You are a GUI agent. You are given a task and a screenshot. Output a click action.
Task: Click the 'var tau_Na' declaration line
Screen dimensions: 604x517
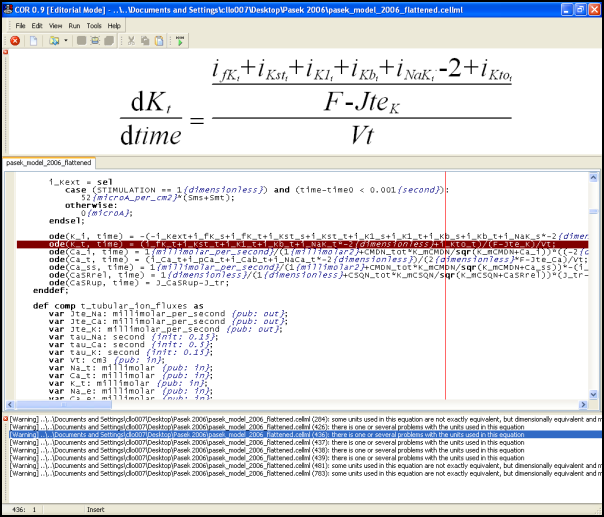tap(134, 337)
